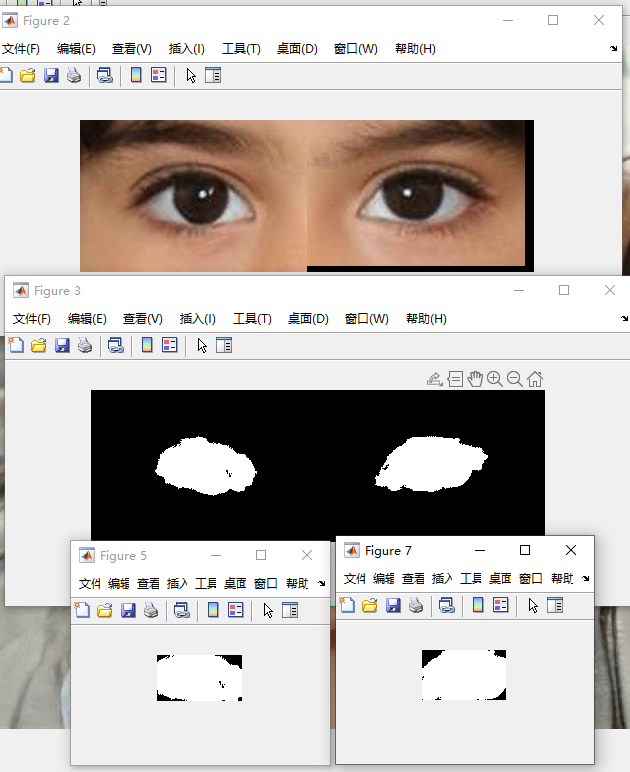
Task: Click the eyes photo in Figure 2
Action: coord(307,195)
